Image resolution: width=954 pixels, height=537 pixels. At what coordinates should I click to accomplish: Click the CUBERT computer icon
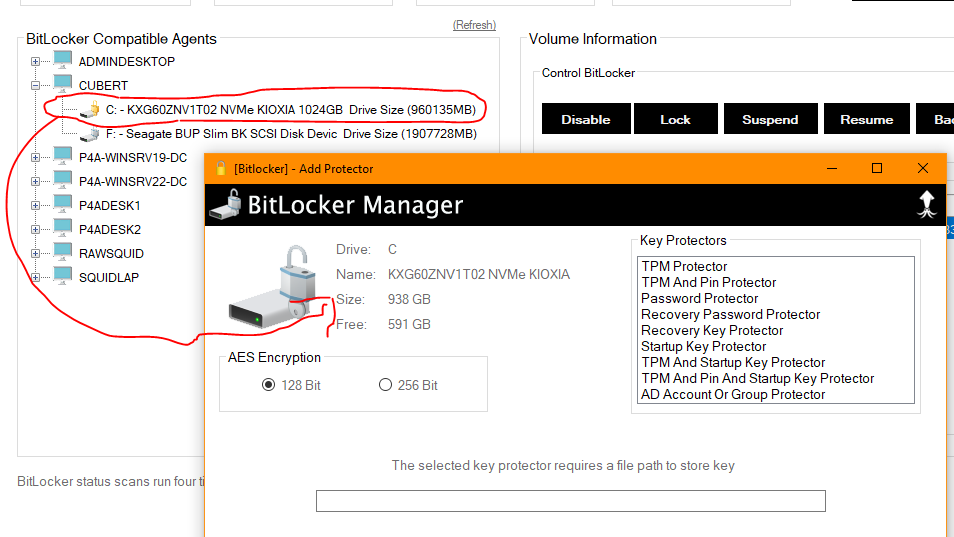pos(63,85)
